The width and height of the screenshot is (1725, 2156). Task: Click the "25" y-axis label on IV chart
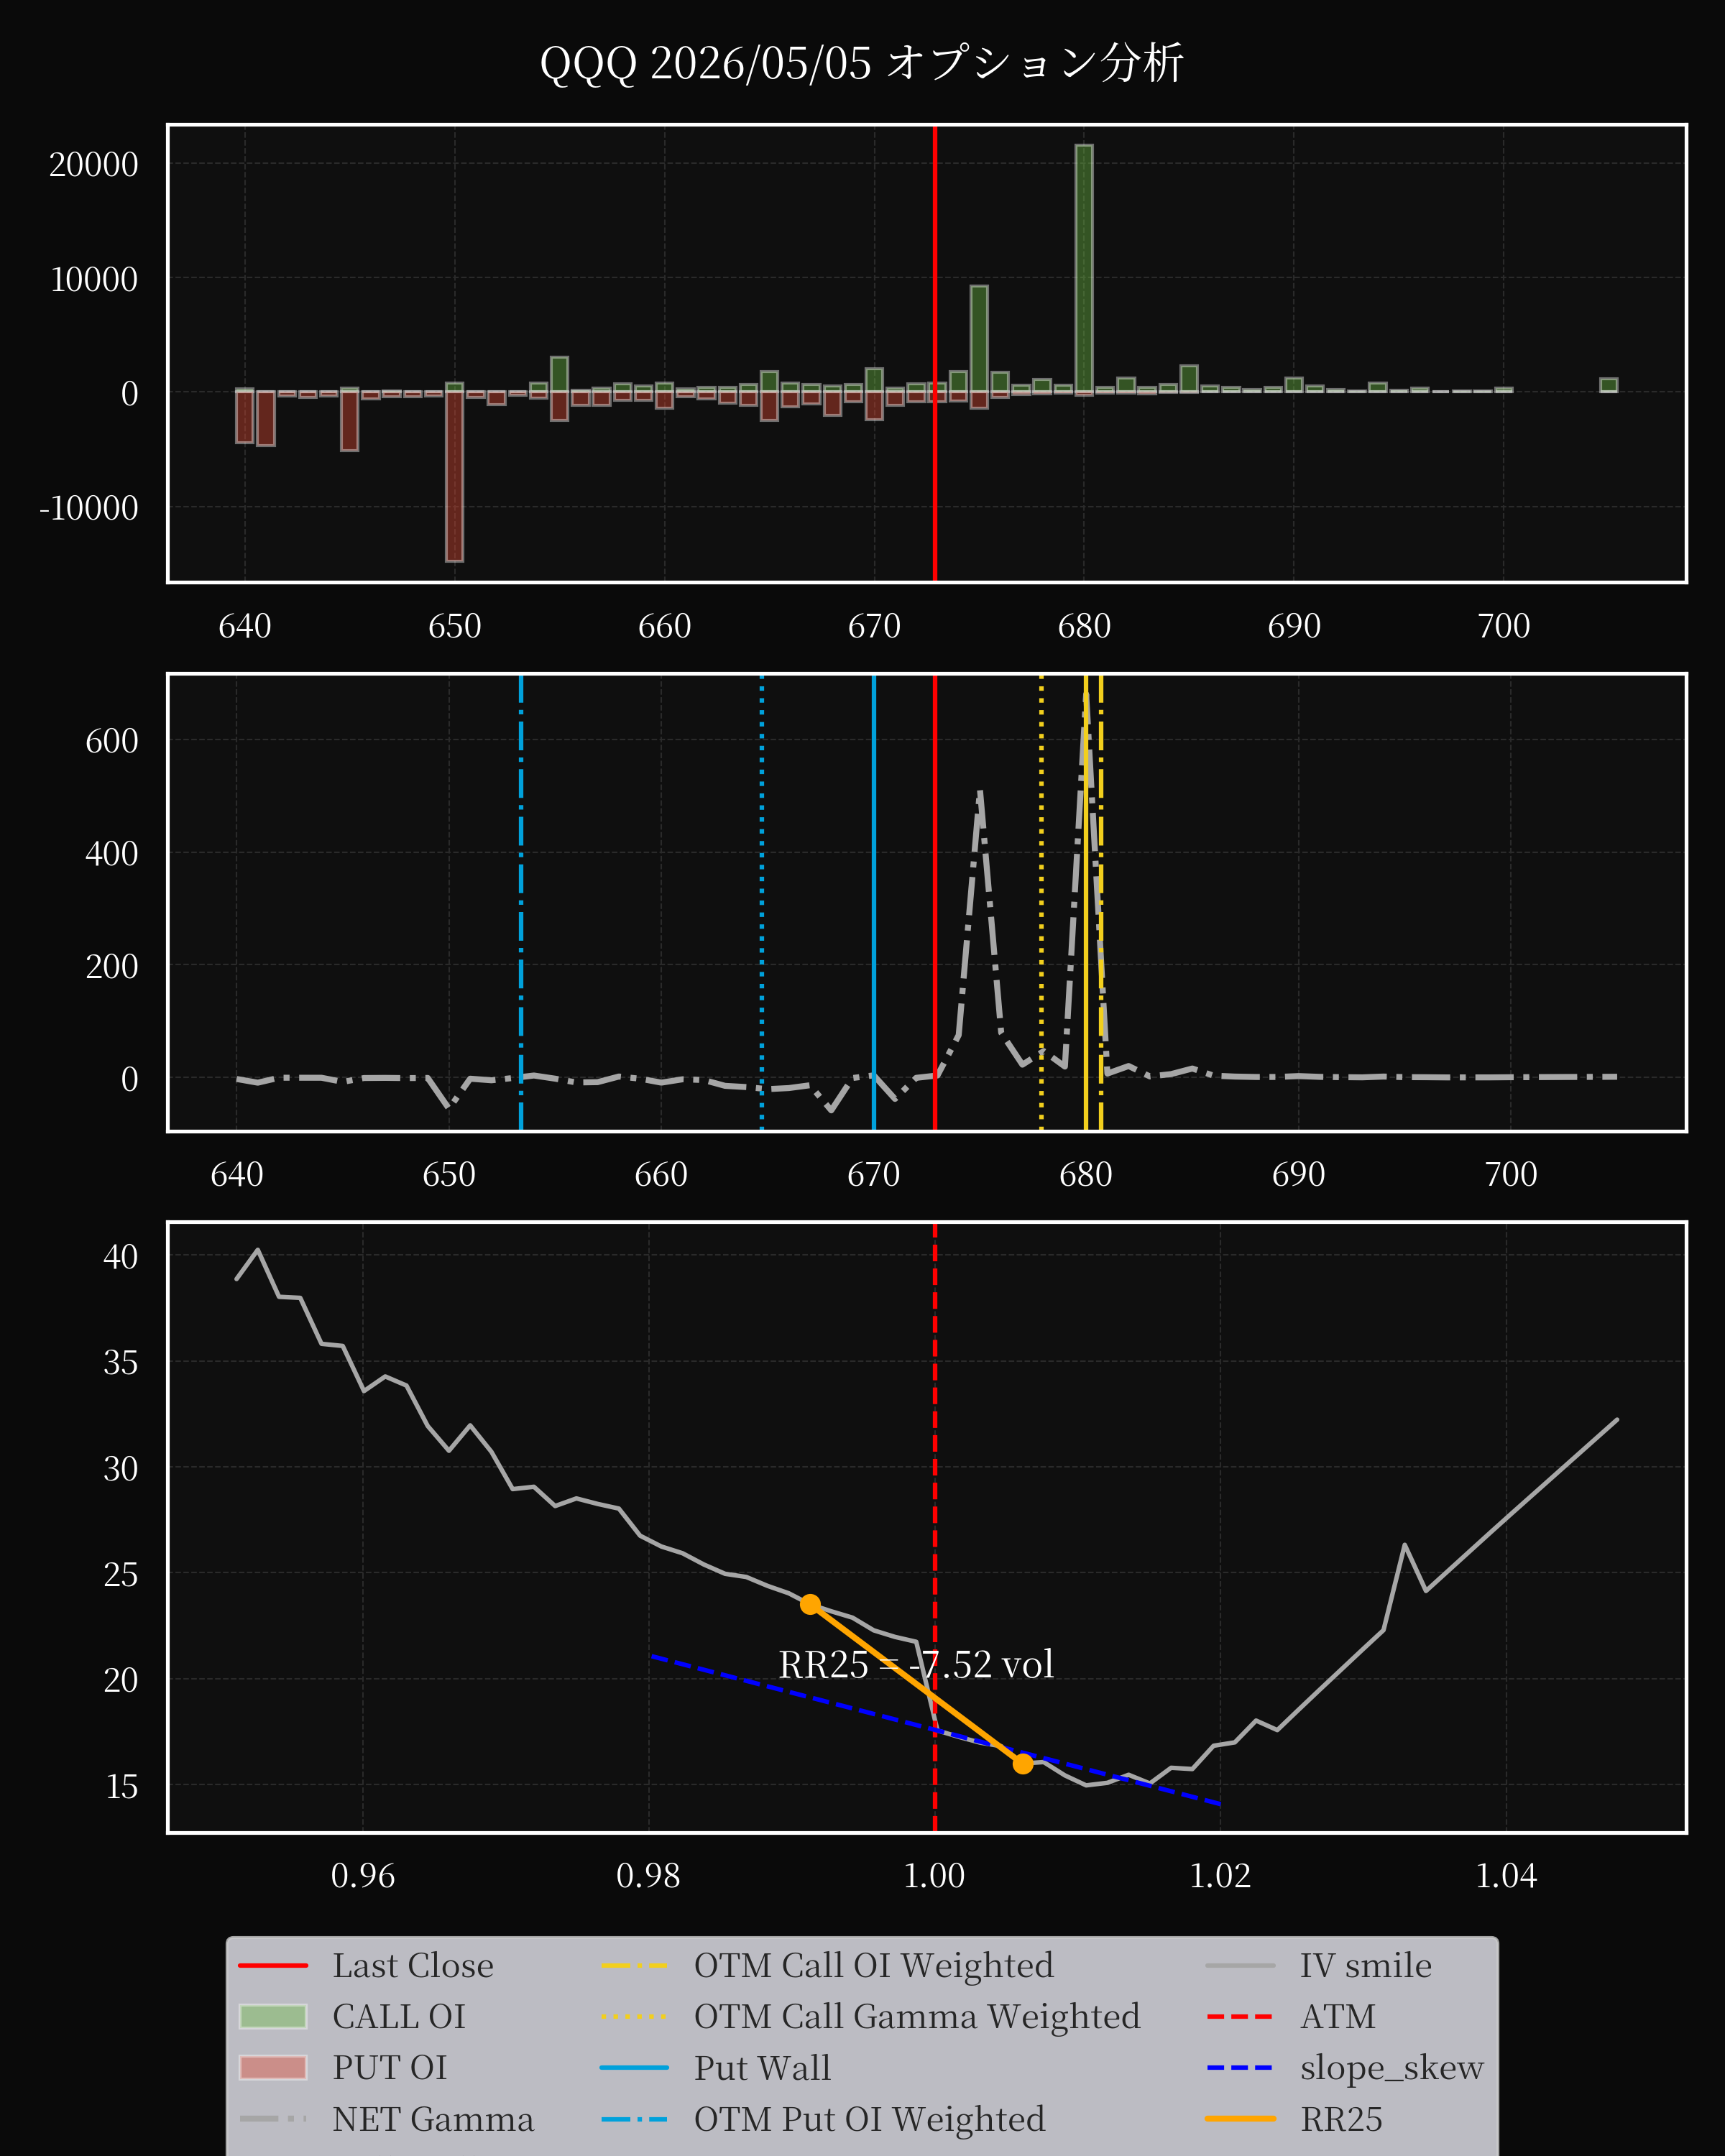click(121, 1575)
